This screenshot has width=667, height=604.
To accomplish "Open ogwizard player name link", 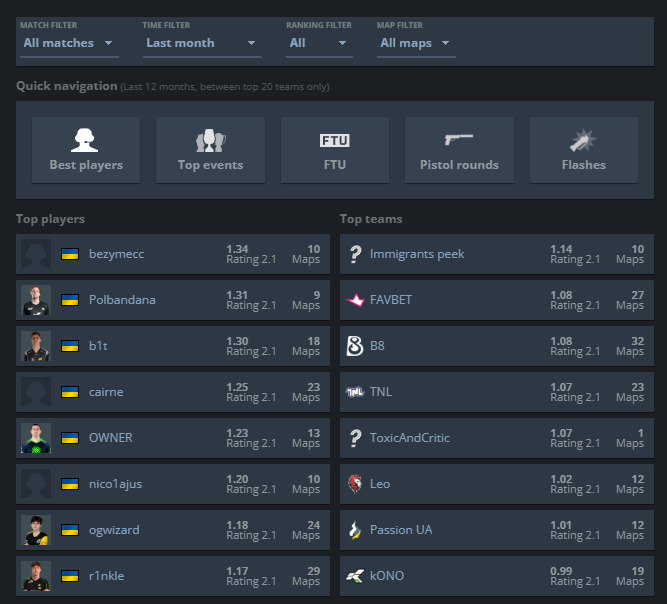I will coord(114,530).
